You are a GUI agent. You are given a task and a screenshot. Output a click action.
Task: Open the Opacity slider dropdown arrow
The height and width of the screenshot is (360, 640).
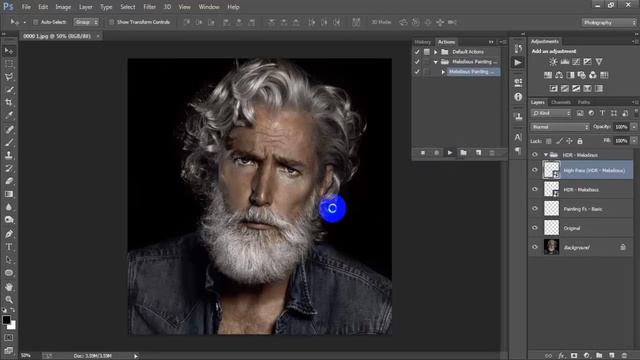(x=634, y=127)
